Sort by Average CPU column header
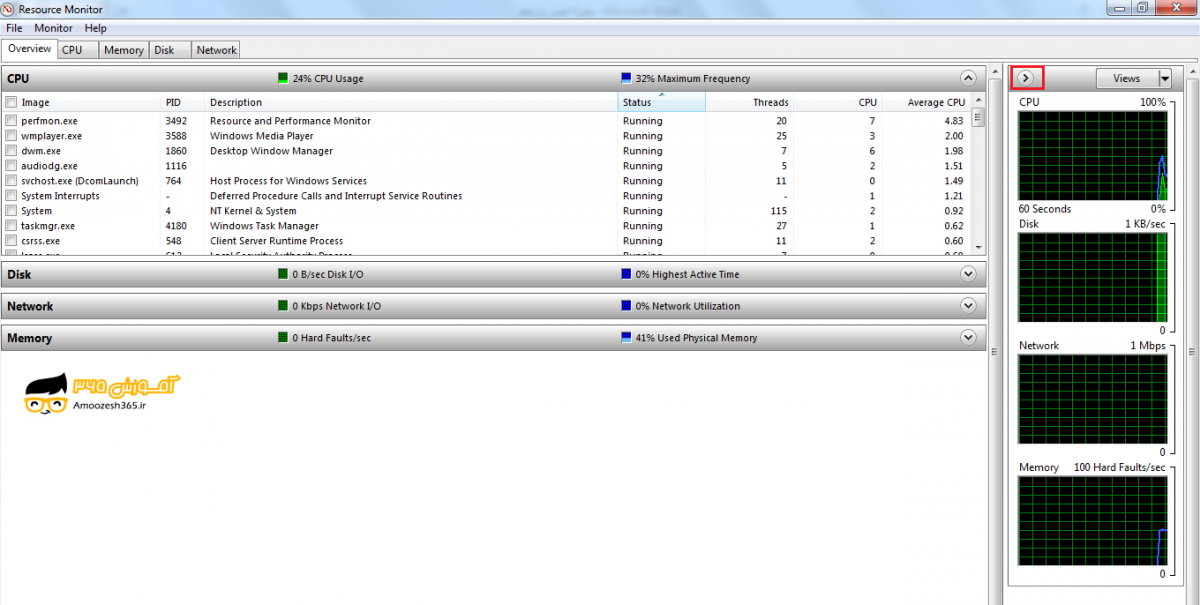The image size is (1200, 605). [936, 102]
